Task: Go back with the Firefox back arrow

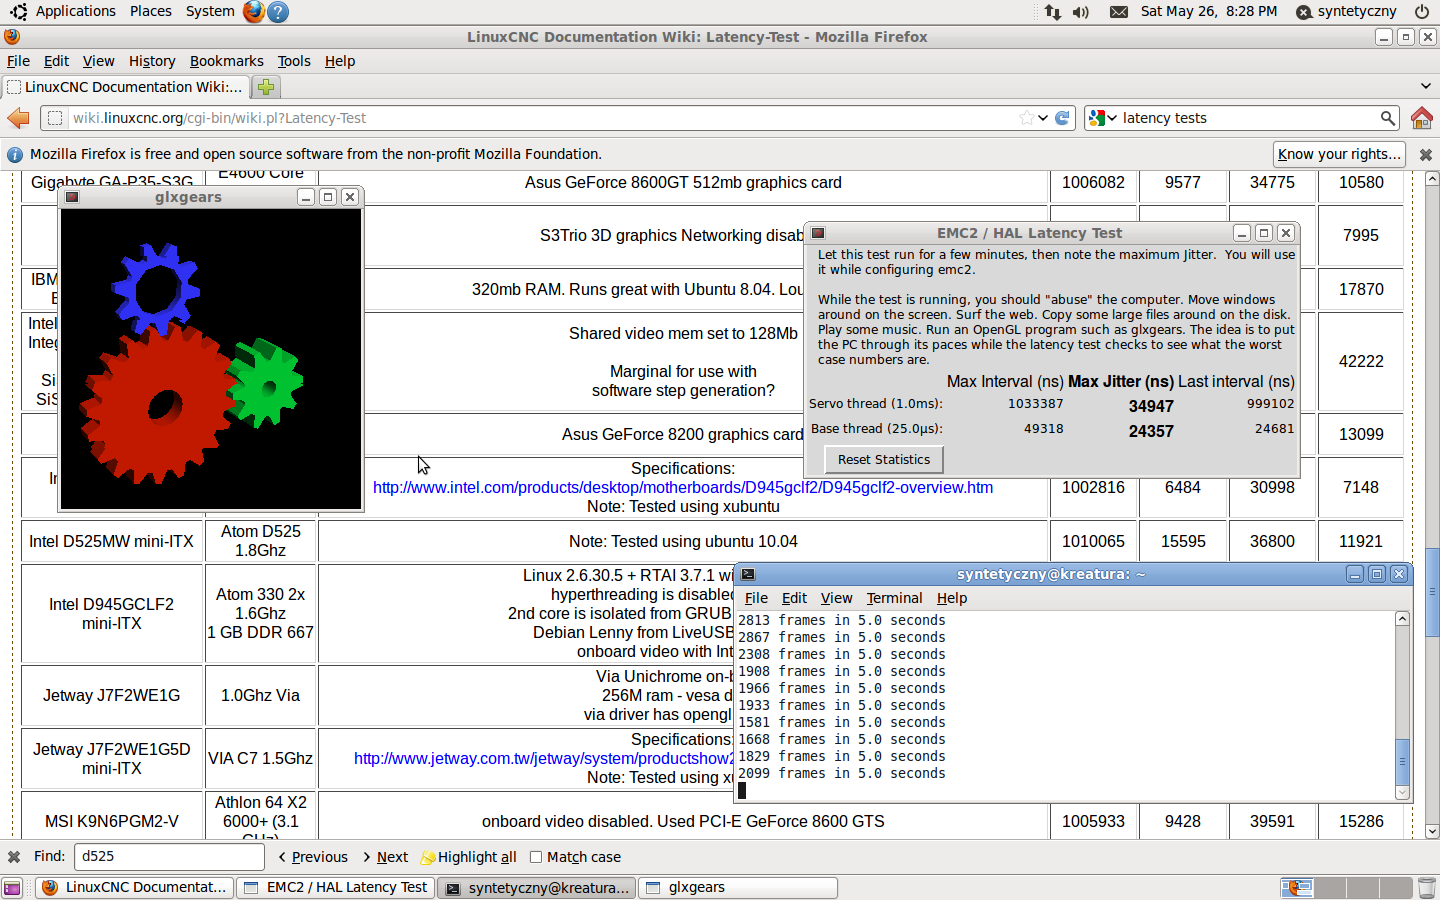Action: pyautogui.click(x=18, y=118)
